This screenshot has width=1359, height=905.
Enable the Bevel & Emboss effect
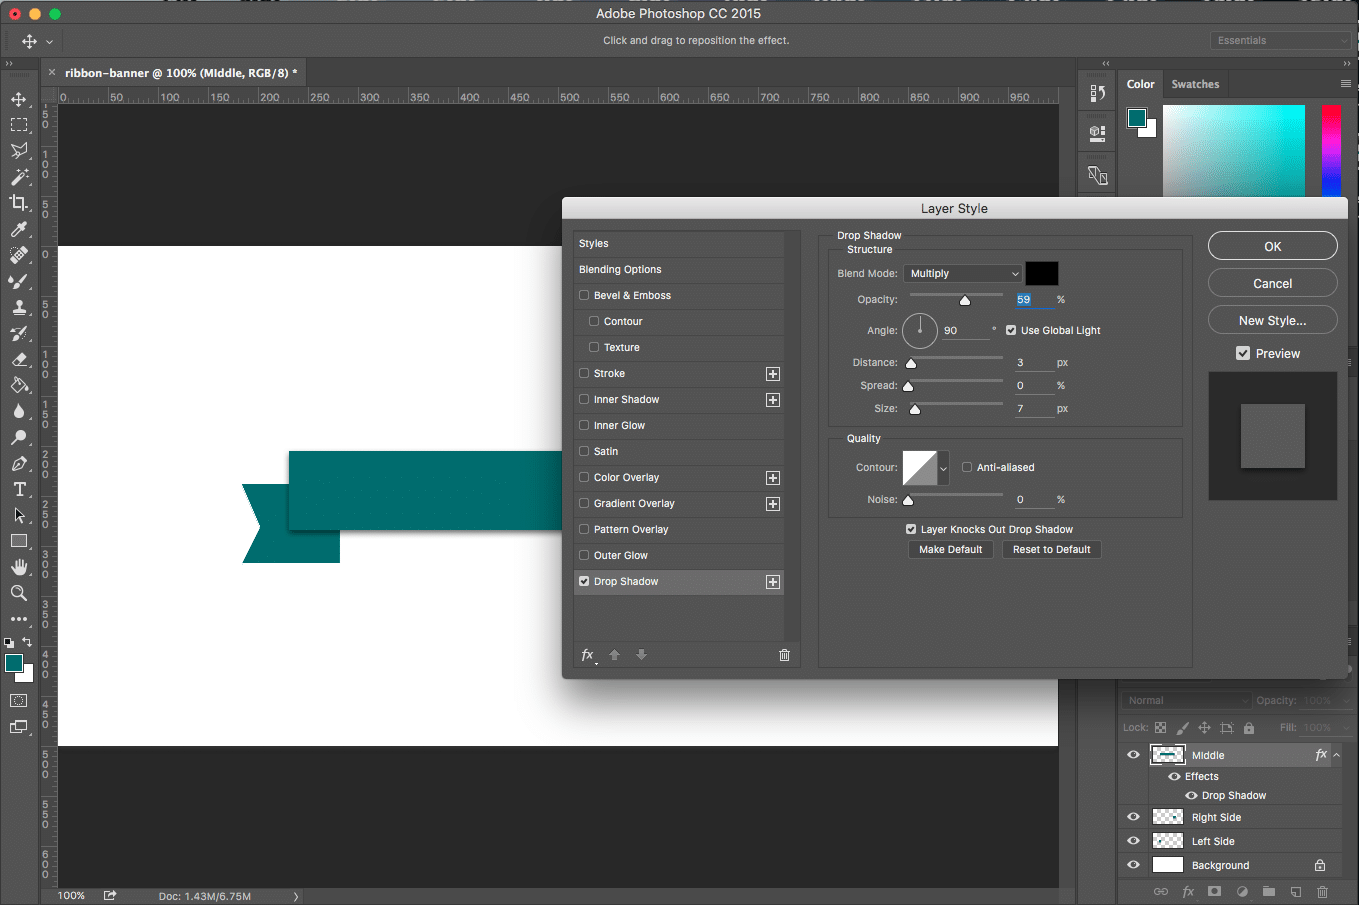(x=584, y=295)
